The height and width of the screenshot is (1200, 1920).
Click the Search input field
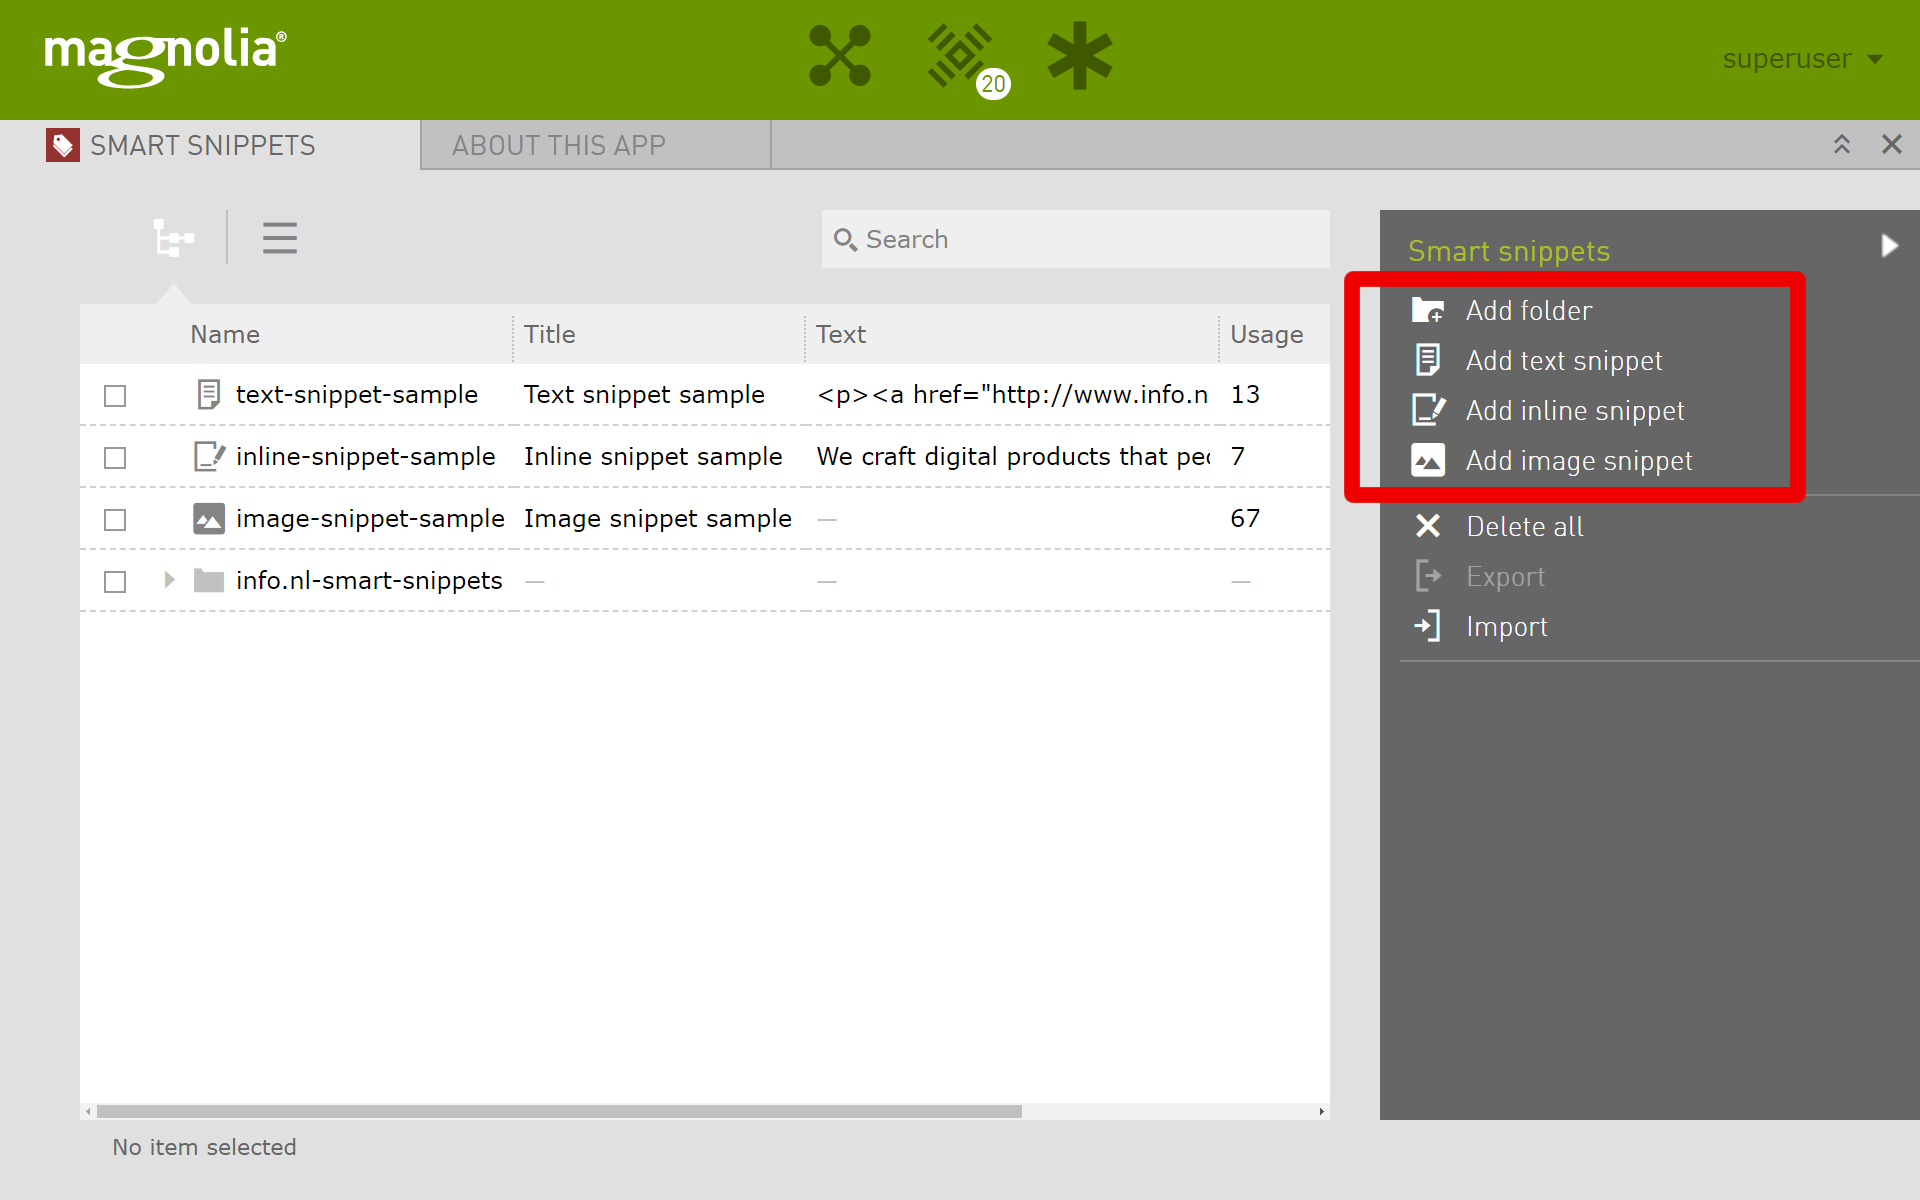(1090, 240)
